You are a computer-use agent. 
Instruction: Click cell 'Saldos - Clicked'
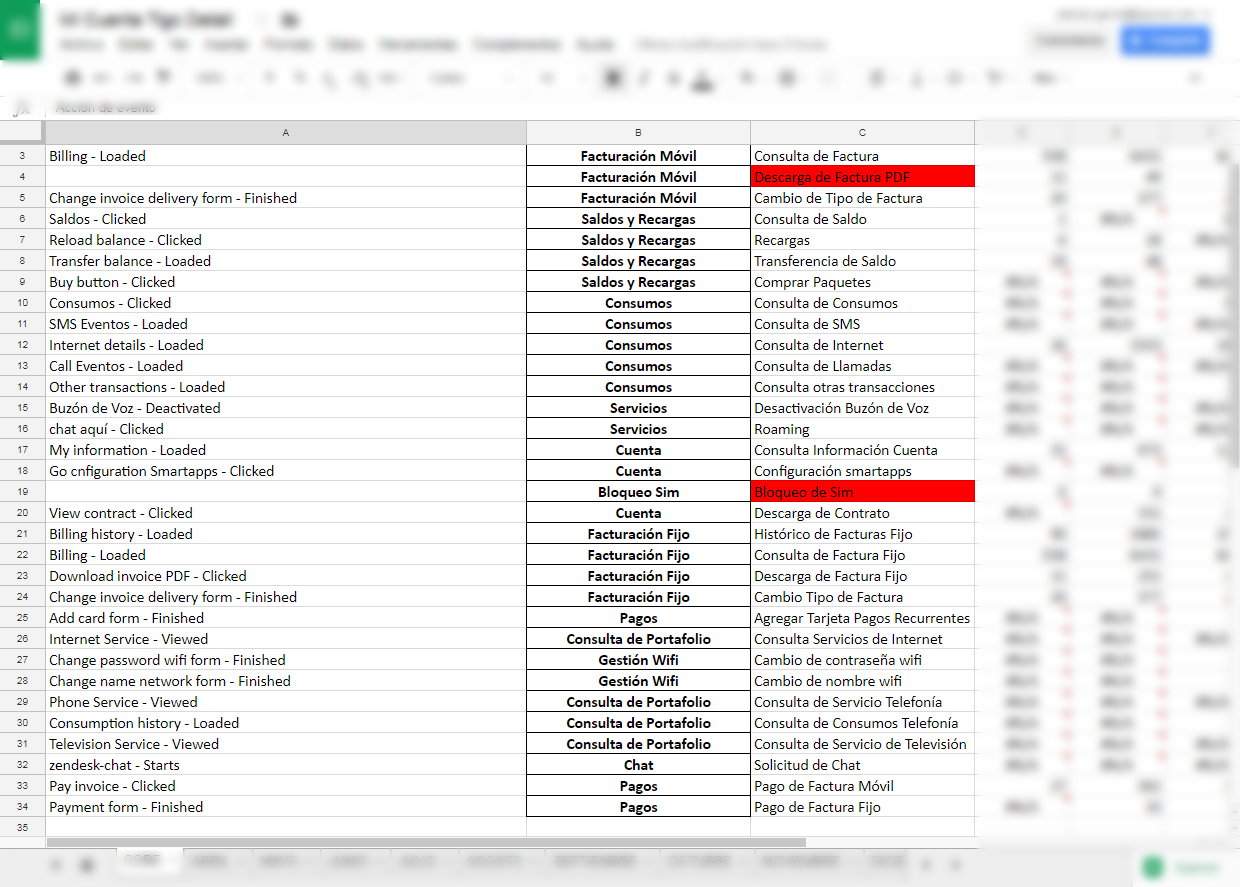[286, 219]
